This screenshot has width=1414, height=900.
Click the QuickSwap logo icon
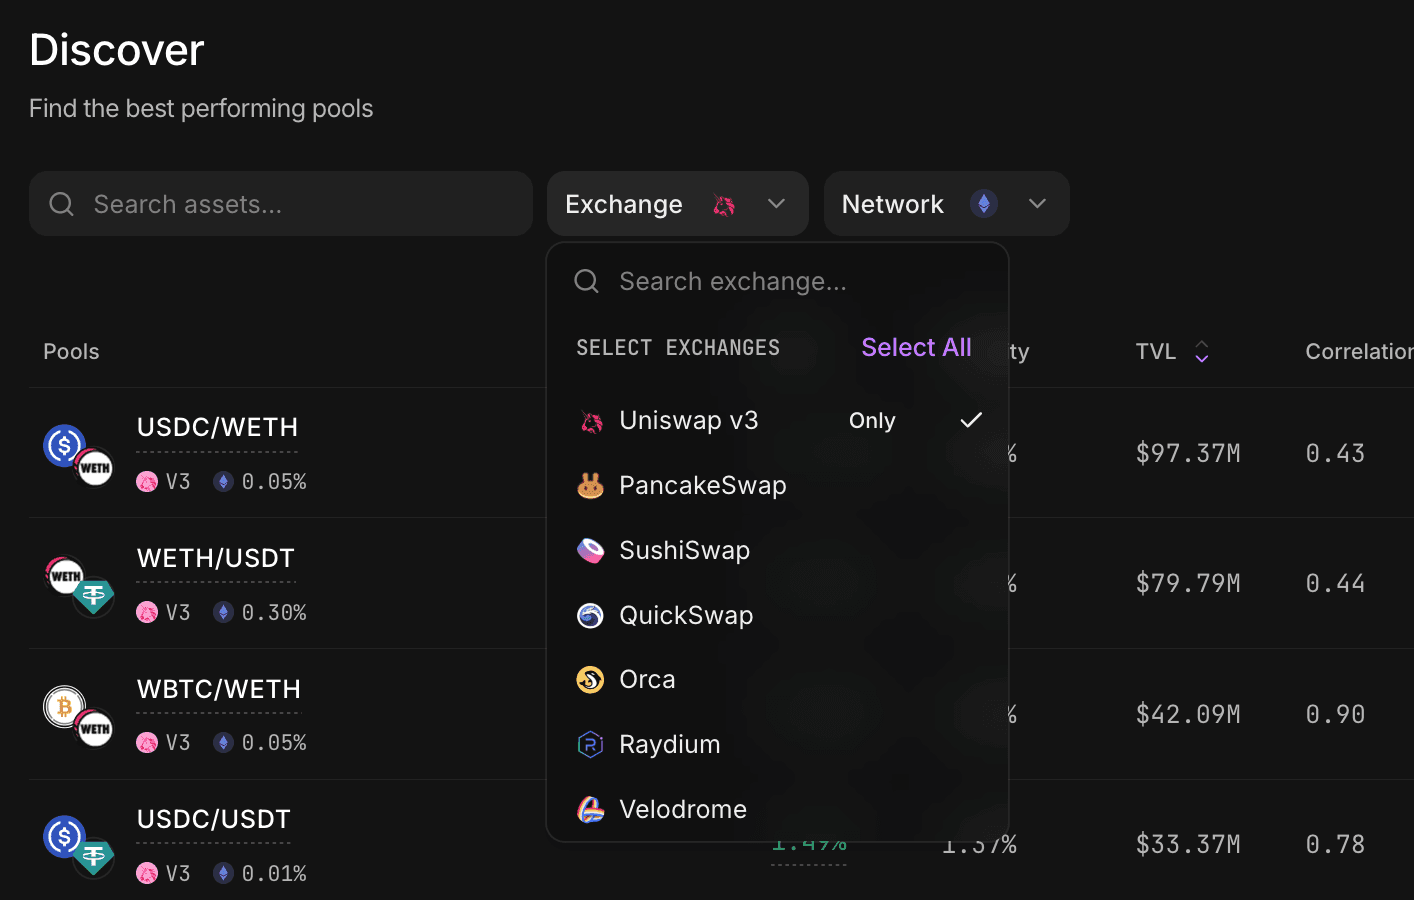pos(591,616)
